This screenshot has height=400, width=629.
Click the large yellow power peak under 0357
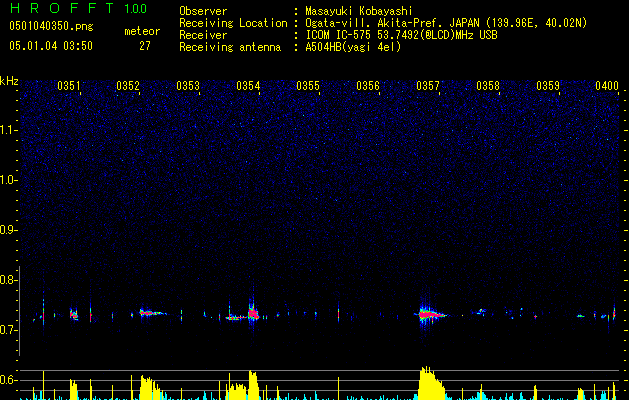pyautogui.click(x=431, y=383)
